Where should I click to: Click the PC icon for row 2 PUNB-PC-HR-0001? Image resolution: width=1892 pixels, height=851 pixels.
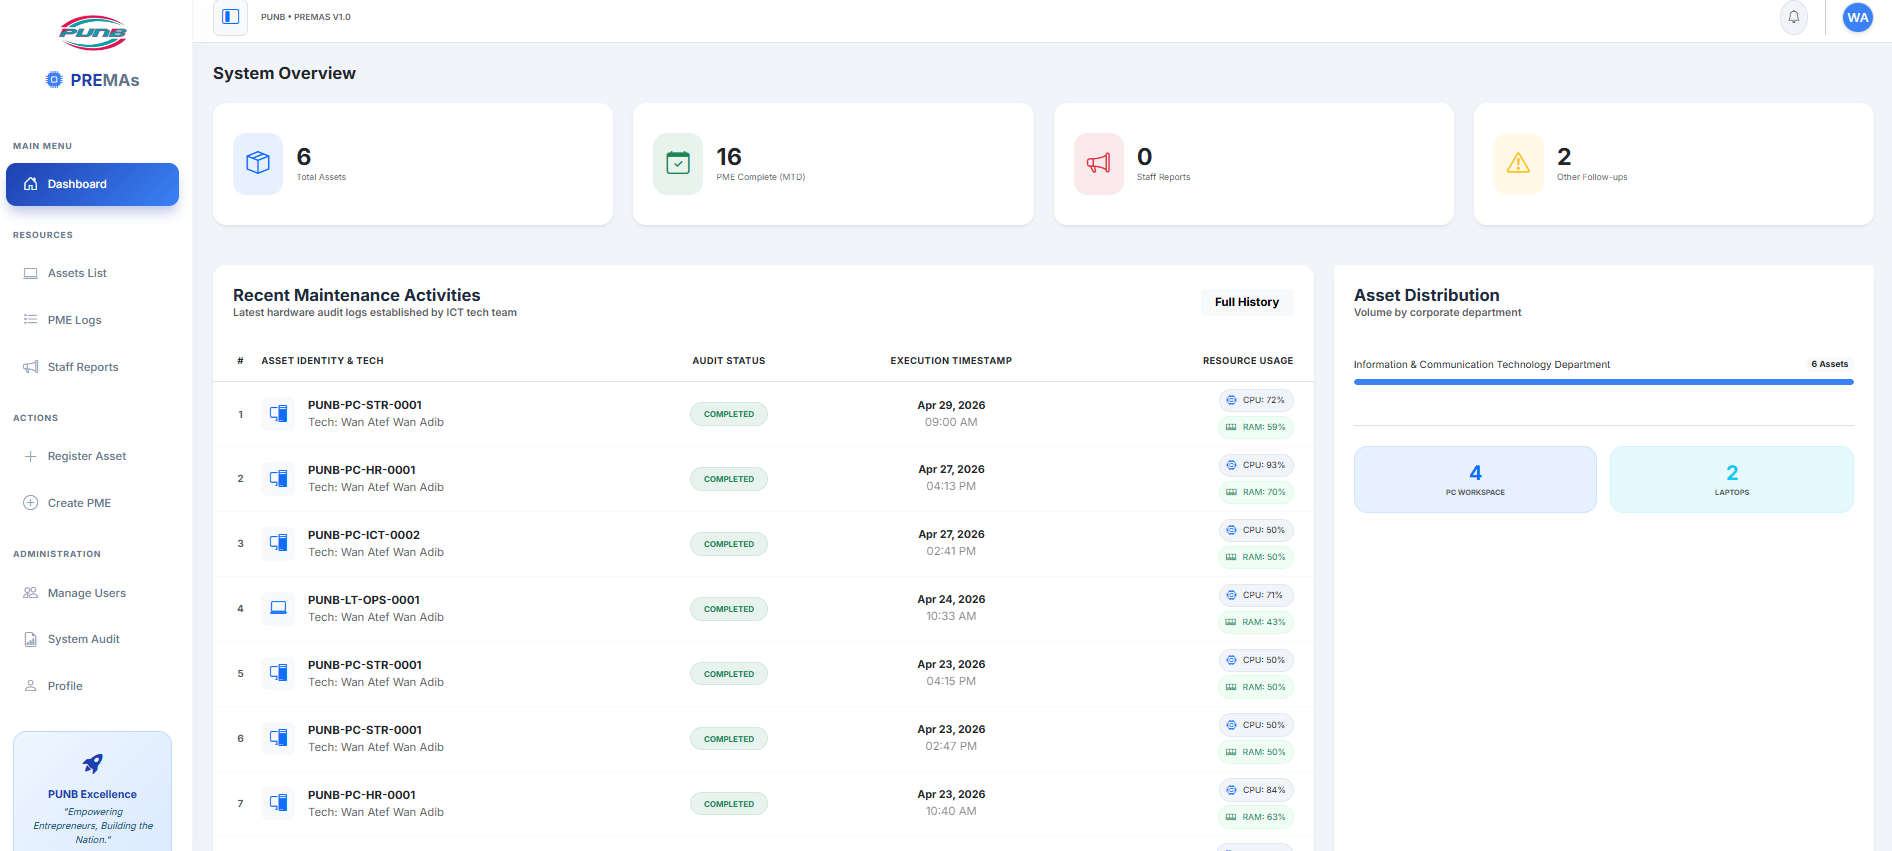click(278, 478)
